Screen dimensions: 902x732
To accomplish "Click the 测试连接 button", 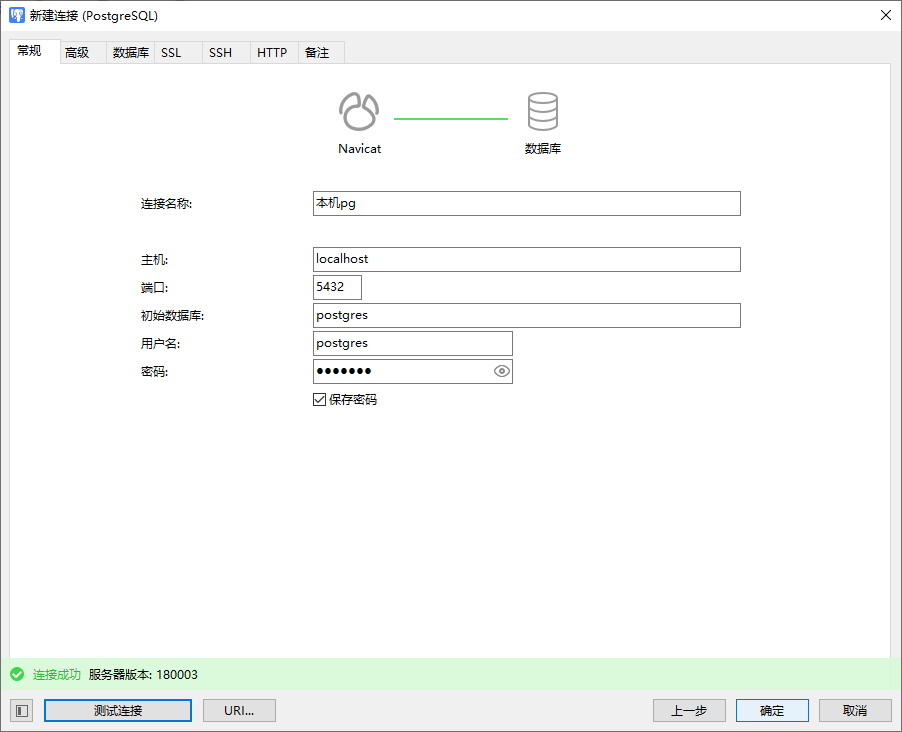I will (x=118, y=711).
